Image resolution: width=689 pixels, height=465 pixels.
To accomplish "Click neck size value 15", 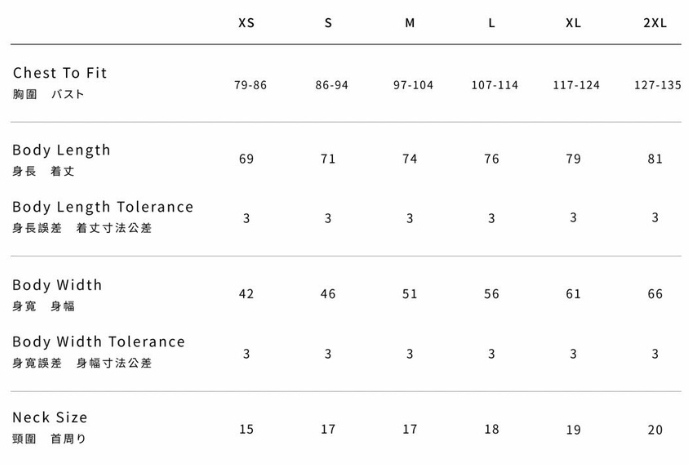I will pos(246,429).
